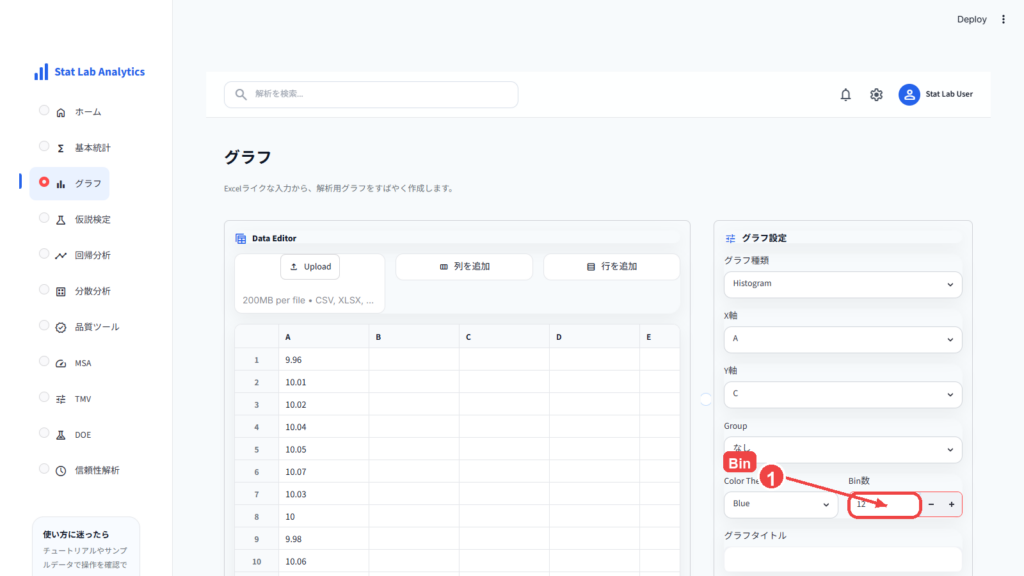Open the Group dropdown
This screenshot has height=576, width=1024.
(842, 449)
